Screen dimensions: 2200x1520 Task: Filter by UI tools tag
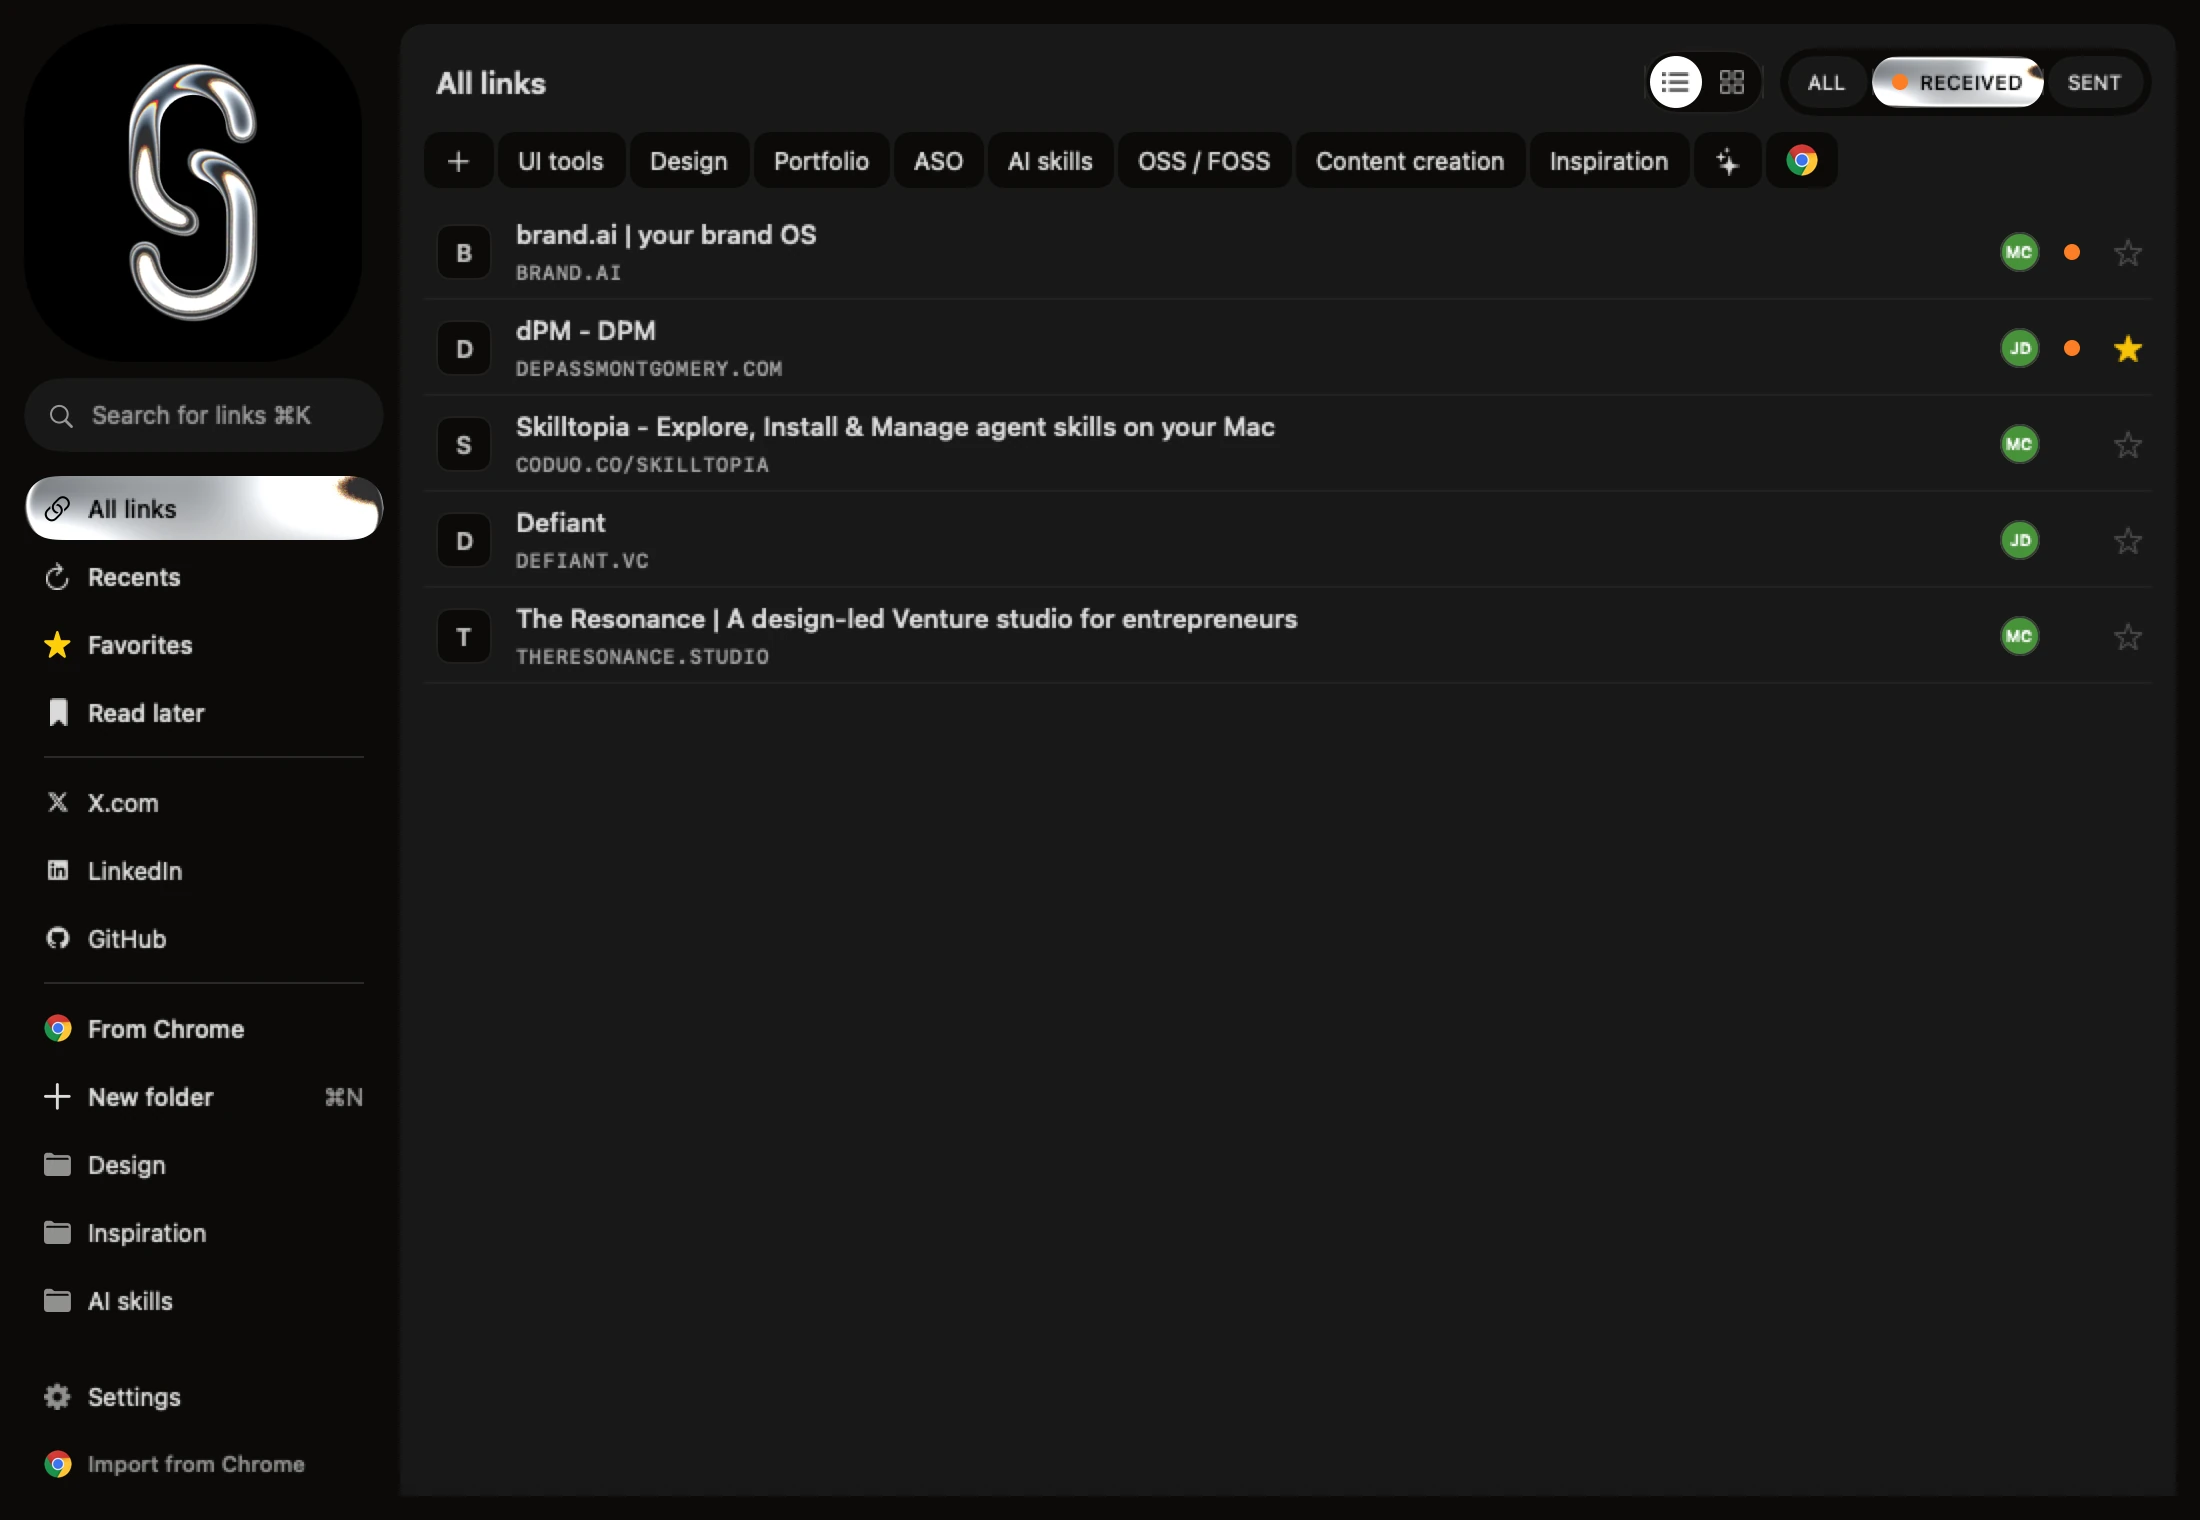[x=561, y=161]
